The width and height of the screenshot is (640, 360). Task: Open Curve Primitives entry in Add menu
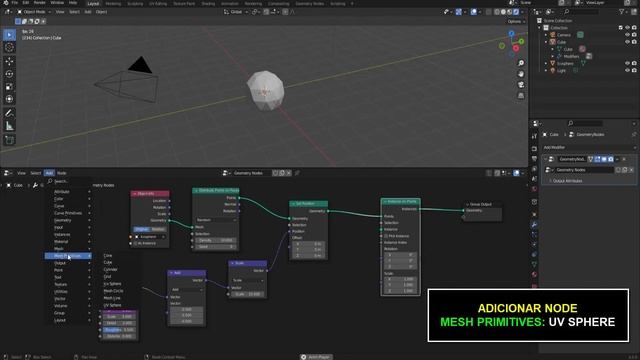68,213
